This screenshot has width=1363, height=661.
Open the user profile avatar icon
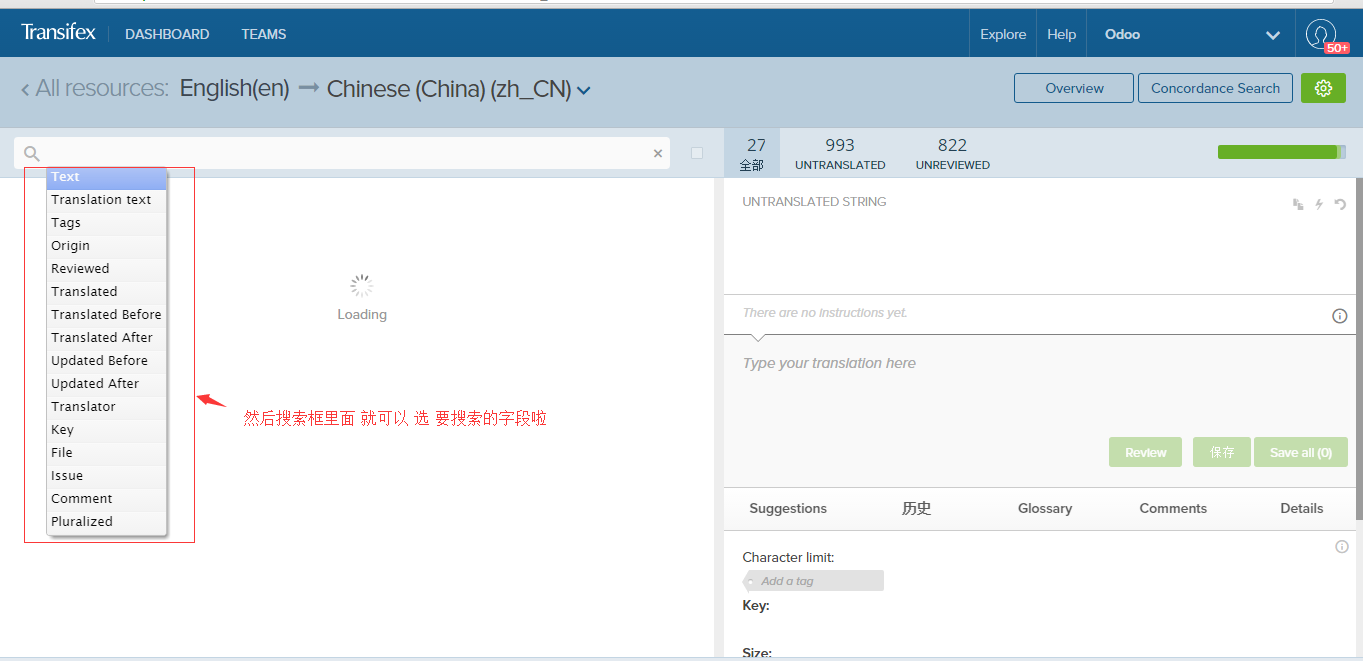point(1321,34)
